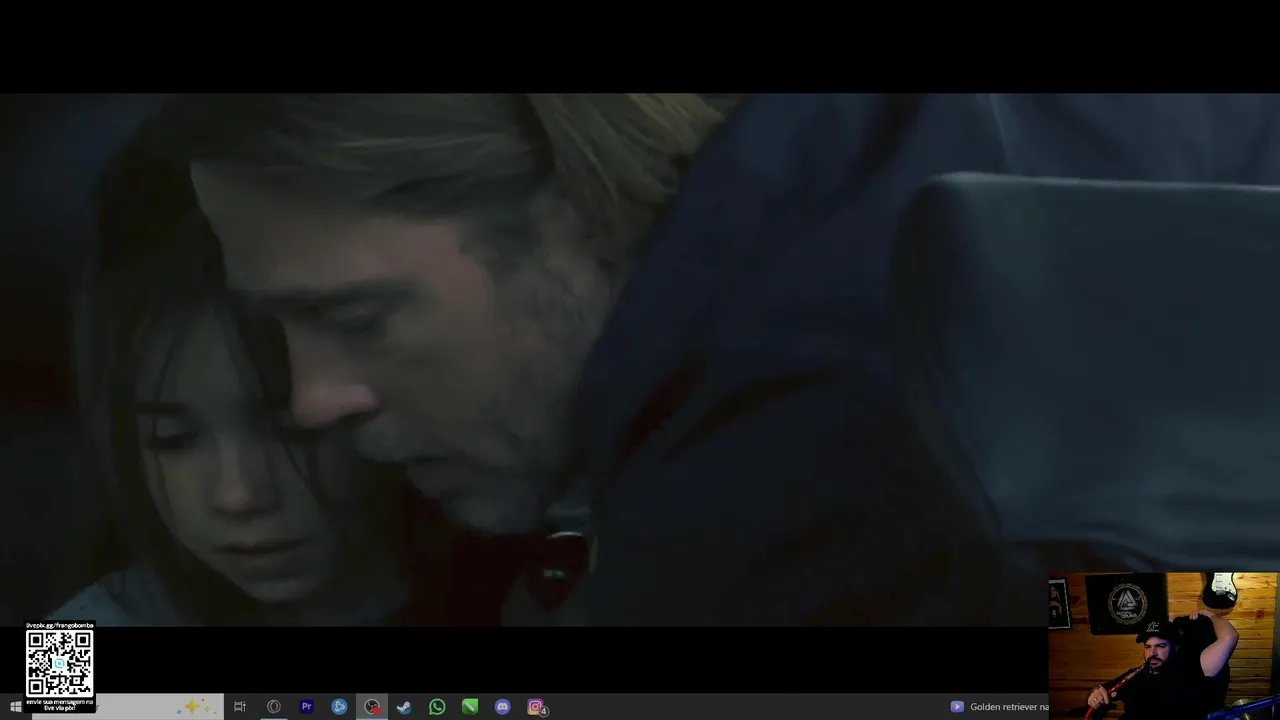Open the Opera browser taskbar icon
The width and height of the screenshot is (1280, 720).
coord(274,707)
